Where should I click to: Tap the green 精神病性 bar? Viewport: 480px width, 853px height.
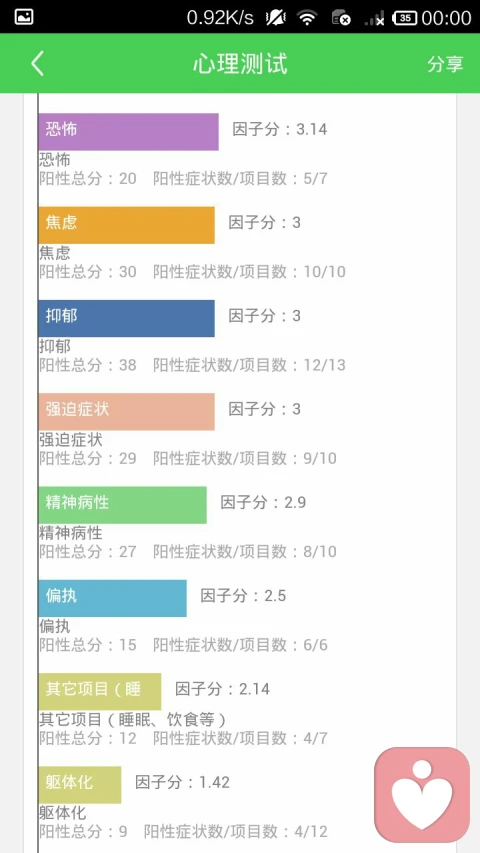point(122,505)
